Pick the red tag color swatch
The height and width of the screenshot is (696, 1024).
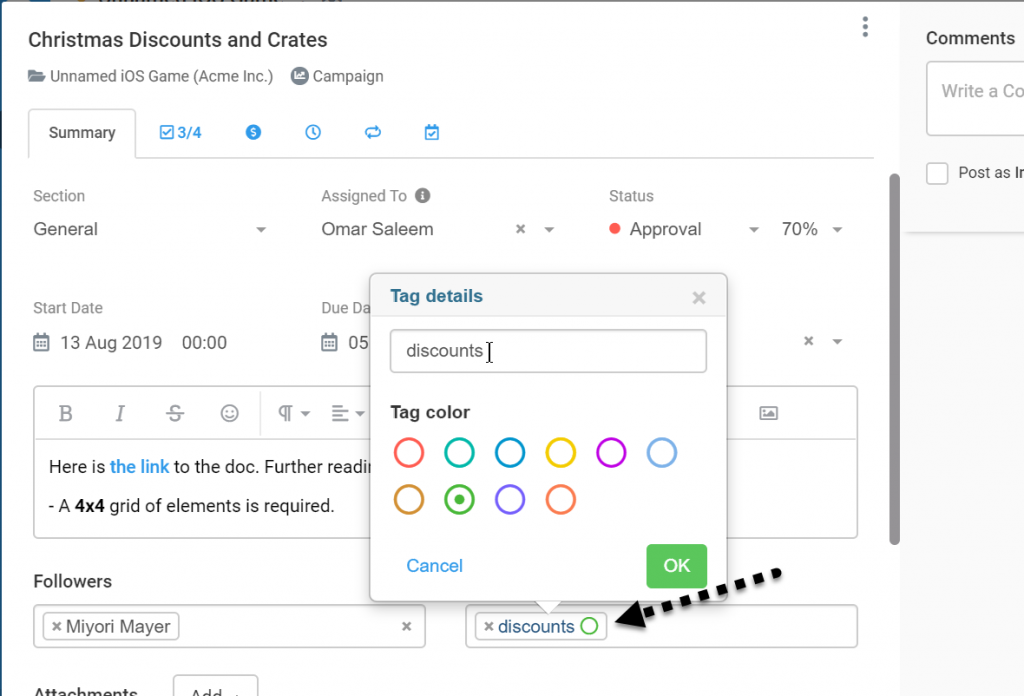pyautogui.click(x=408, y=452)
